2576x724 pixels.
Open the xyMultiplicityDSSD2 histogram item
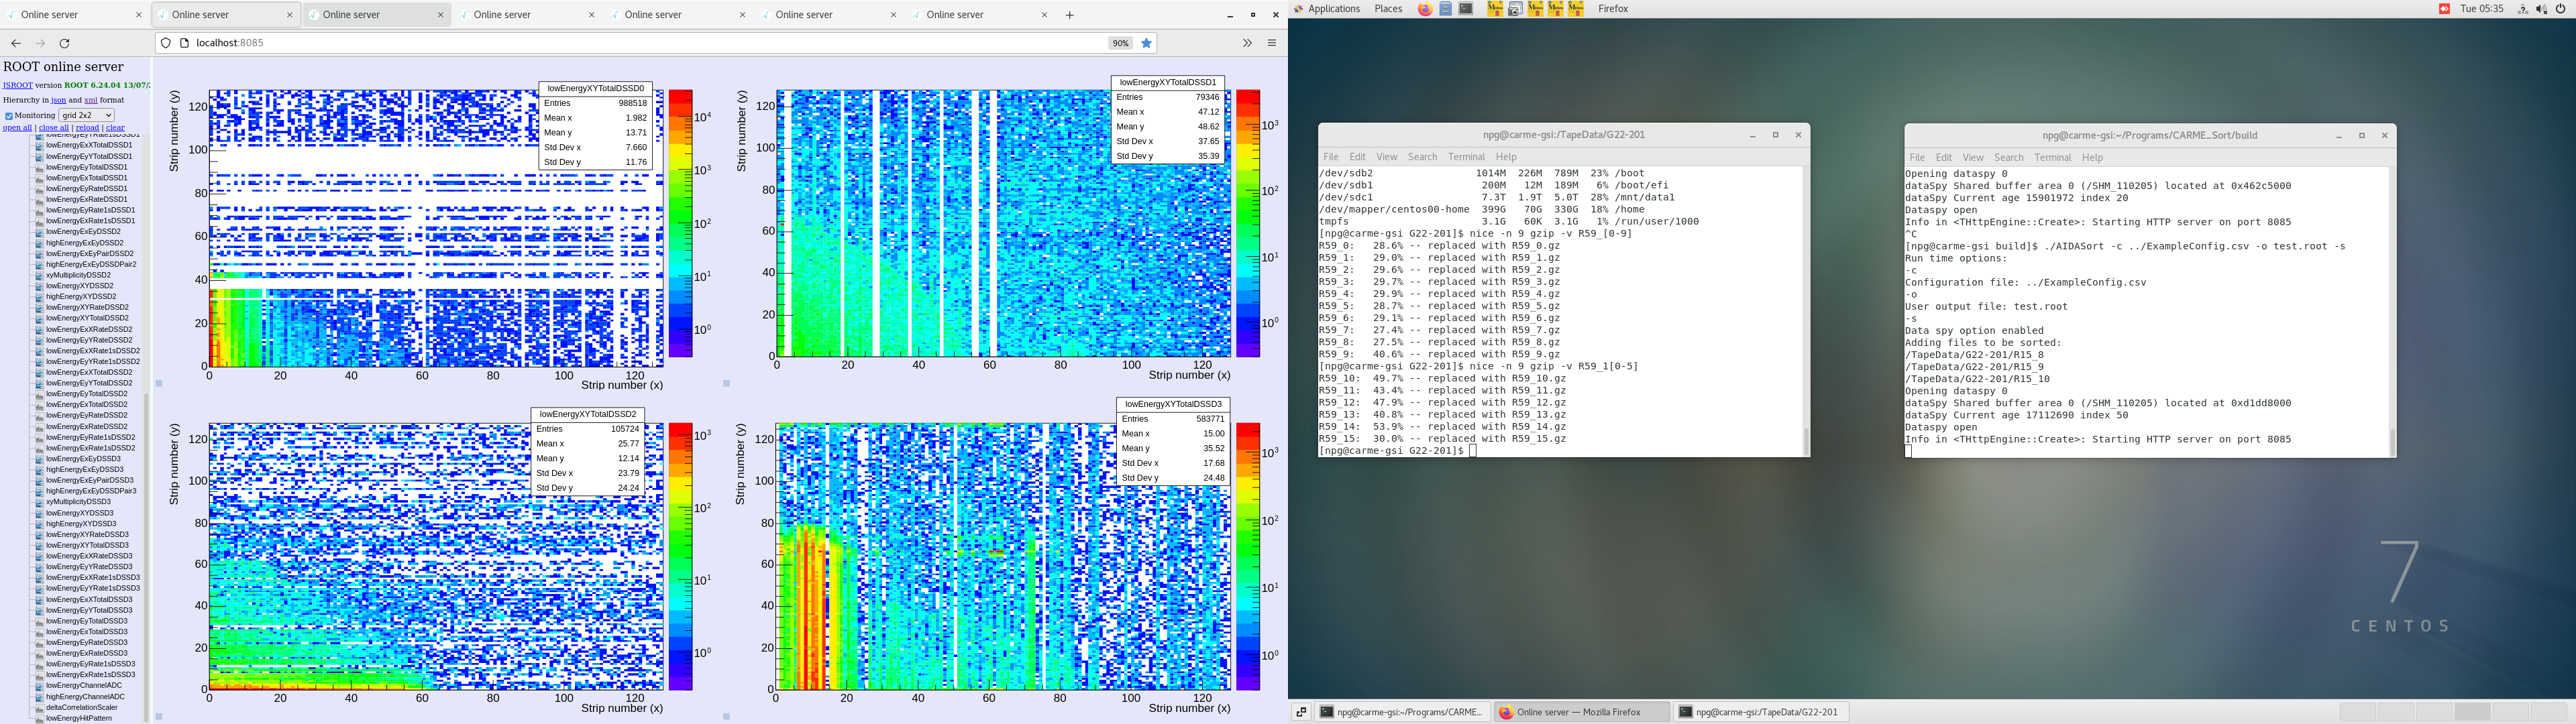point(78,275)
